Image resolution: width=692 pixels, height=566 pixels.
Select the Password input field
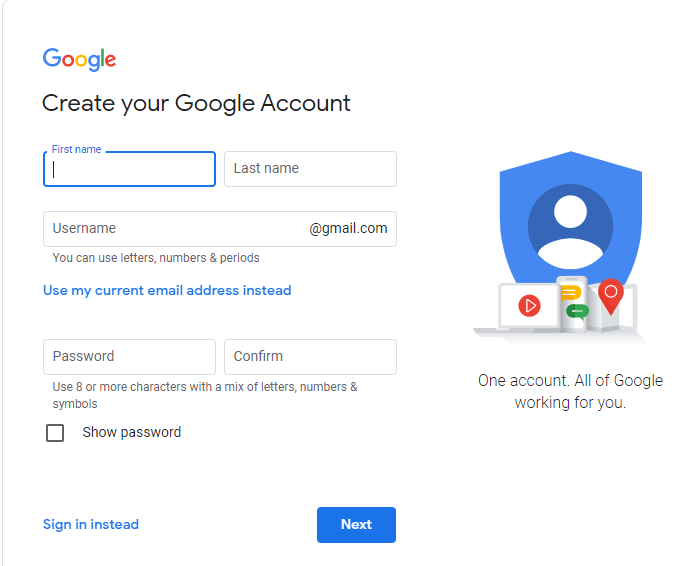[129, 357]
